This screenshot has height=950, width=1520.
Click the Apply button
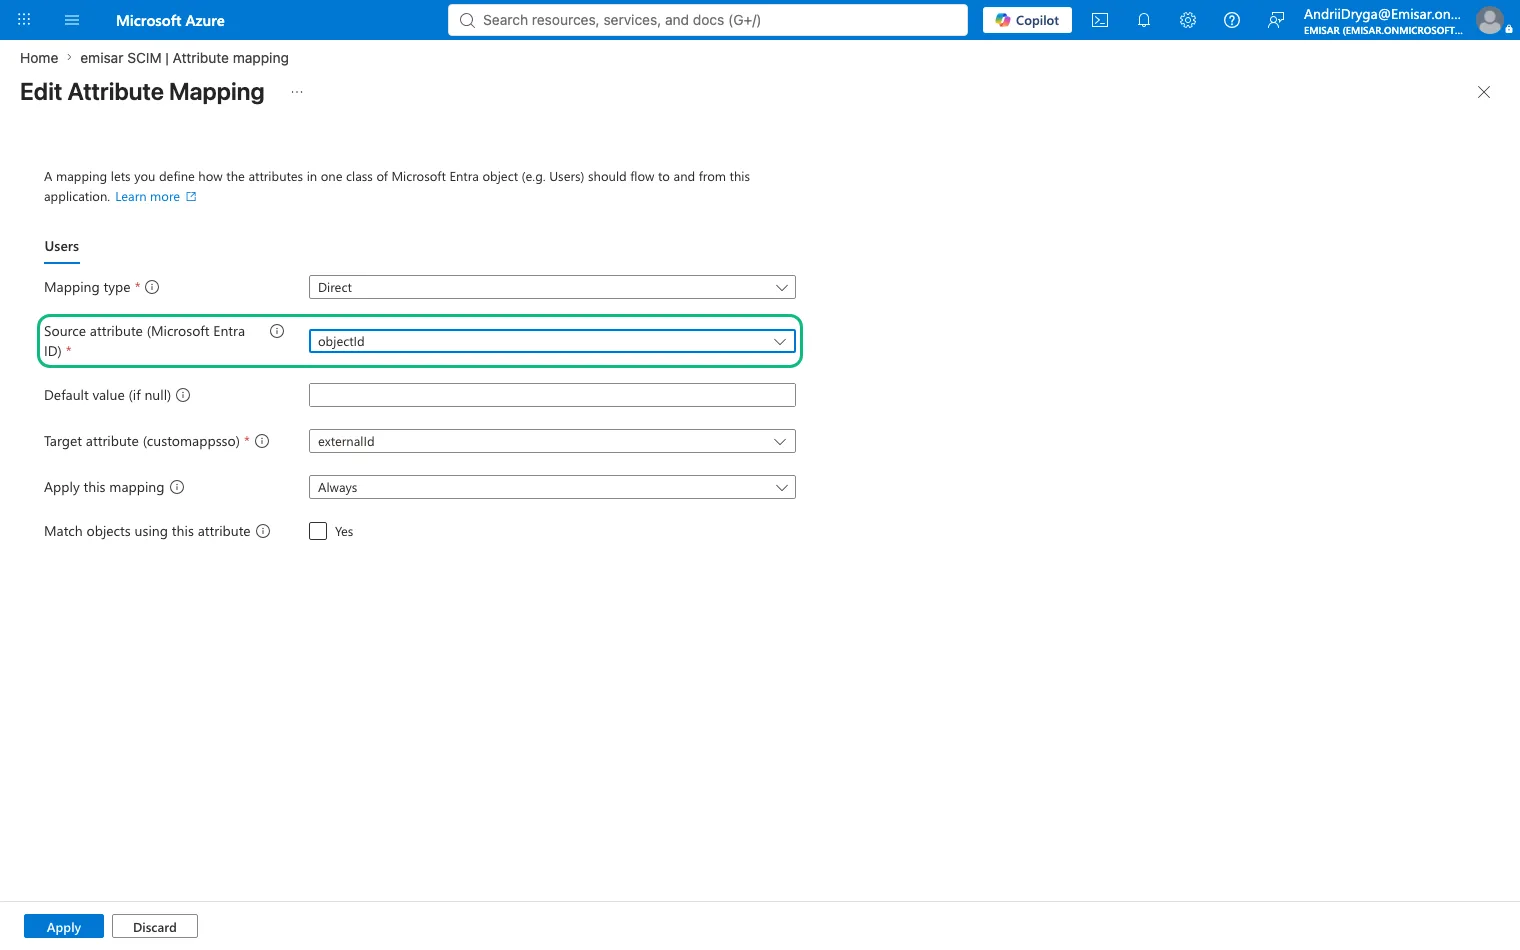tap(64, 927)
